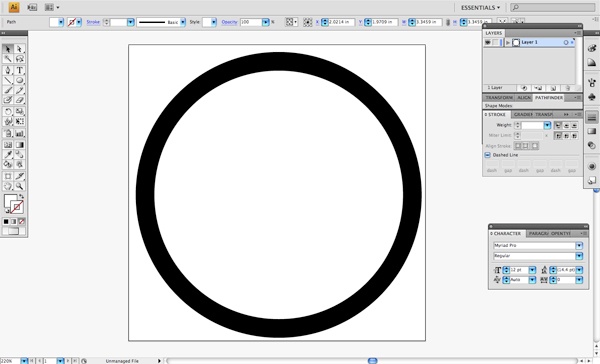Switch to the Transform tab

tap(499, 98)
